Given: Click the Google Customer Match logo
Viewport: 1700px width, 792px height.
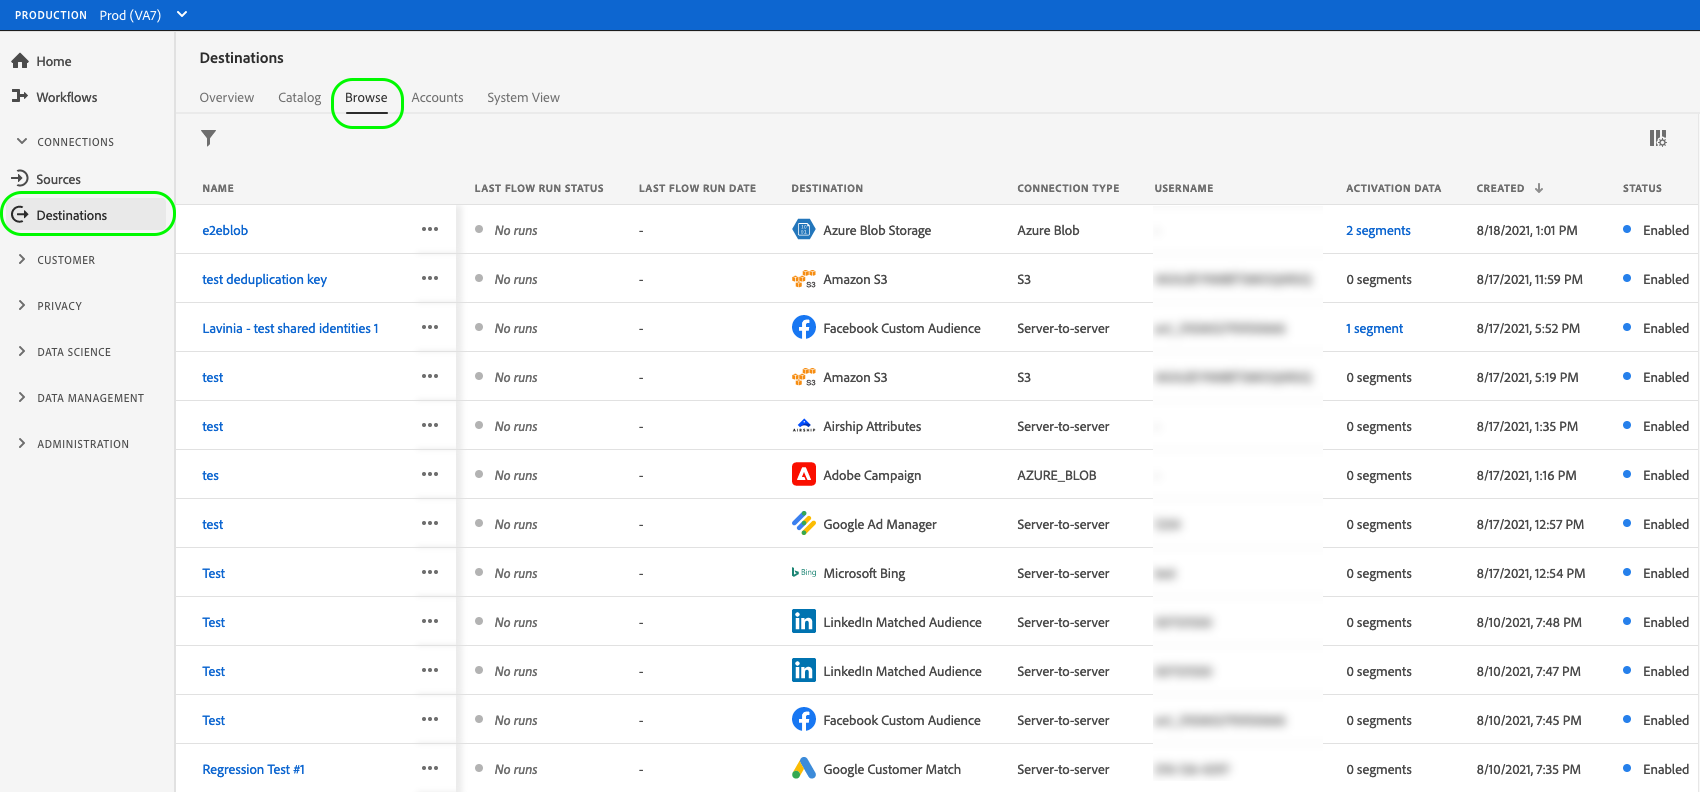Looking at the screenshot, I should tap(804, 768).
